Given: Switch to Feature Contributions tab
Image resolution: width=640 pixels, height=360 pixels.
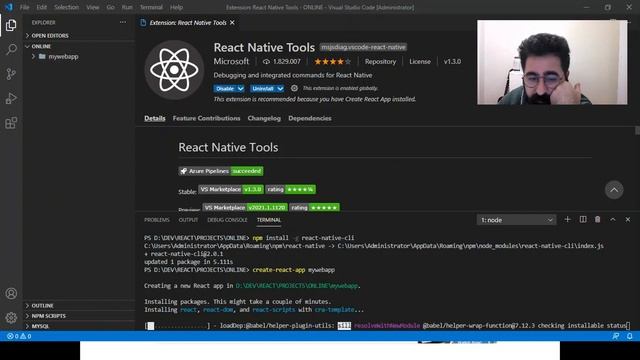Looking at the screenshot, I should pos(206,118).
